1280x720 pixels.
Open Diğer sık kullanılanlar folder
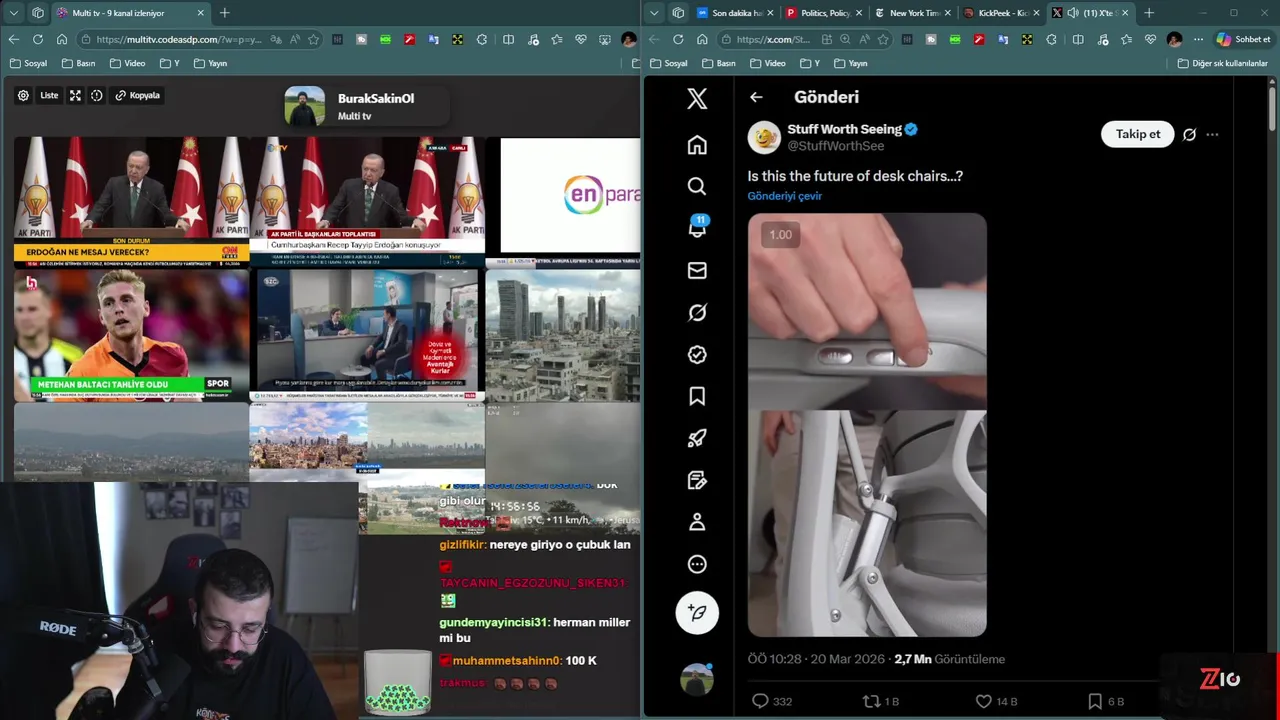coord(1222,63)
